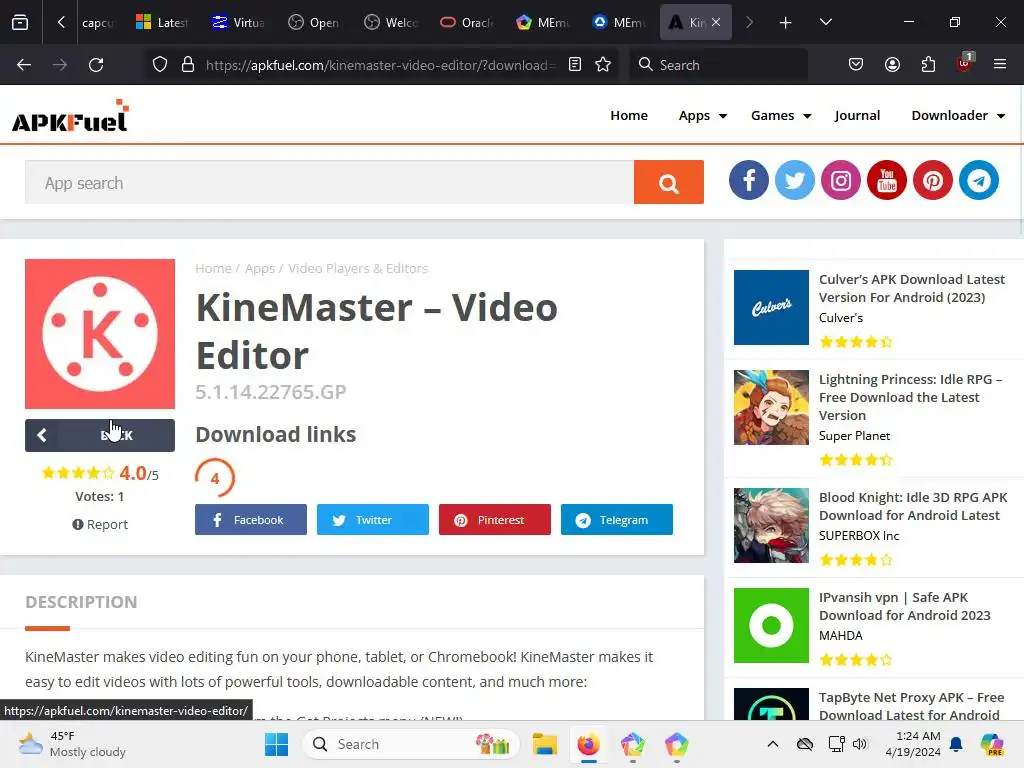Rate the app using the stars
The image size is (1024, 768).
pos(78,473)
